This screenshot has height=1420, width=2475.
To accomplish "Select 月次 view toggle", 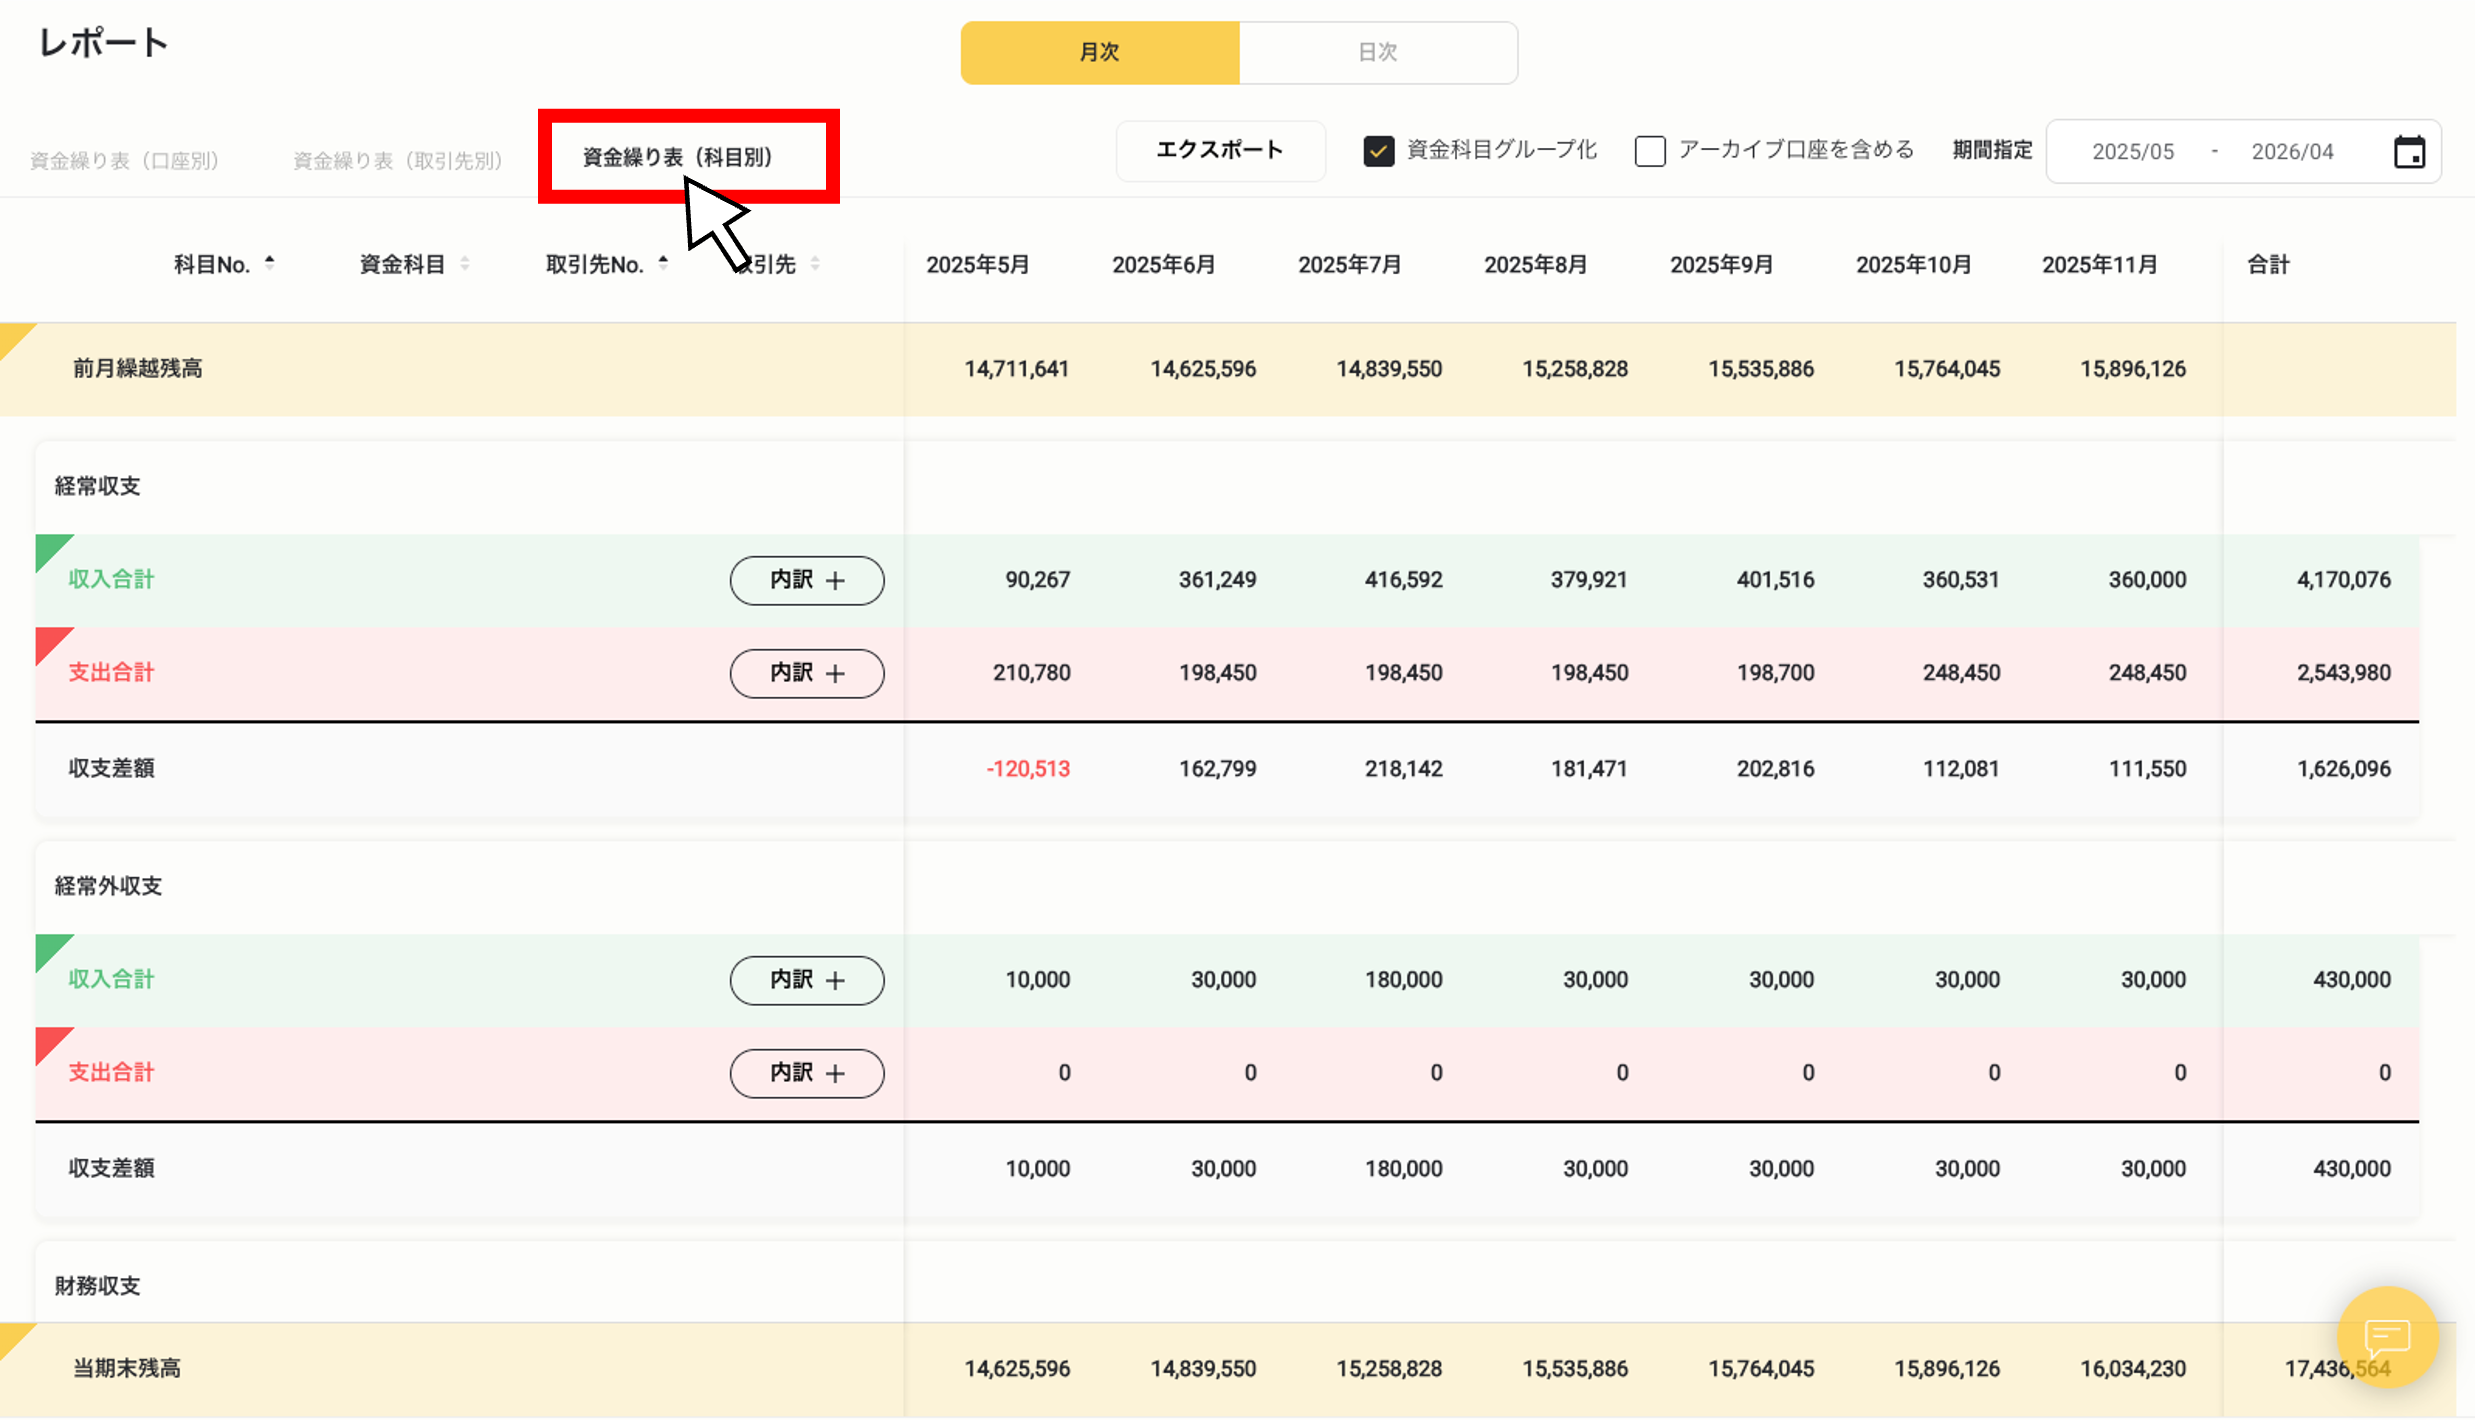I will tap(1099, 52).
